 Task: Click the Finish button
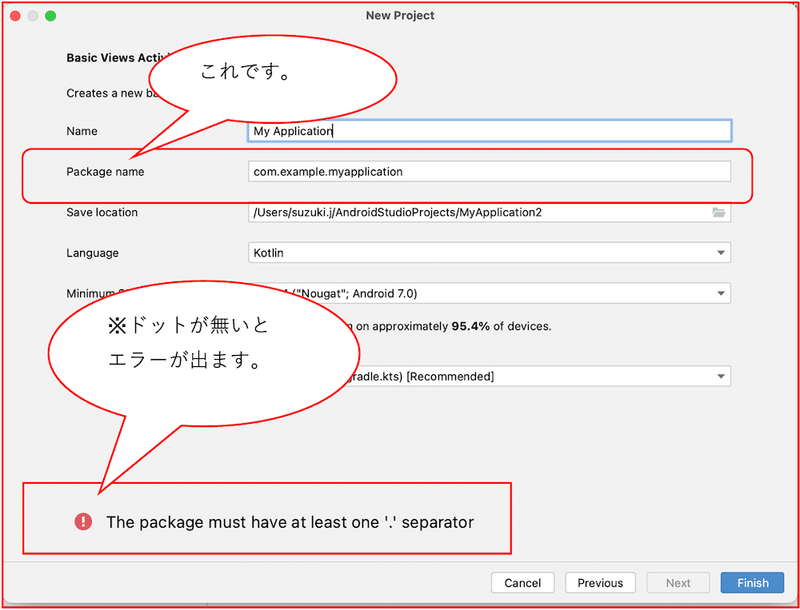(753, 583)
